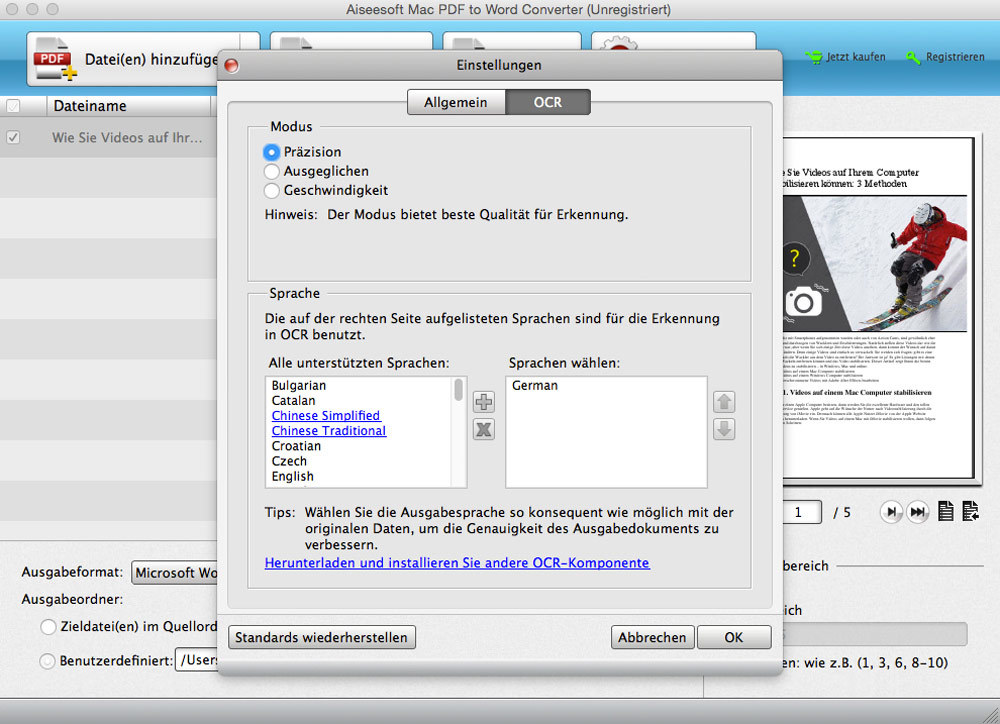Select German in chosen languages list

click(535, 385)
